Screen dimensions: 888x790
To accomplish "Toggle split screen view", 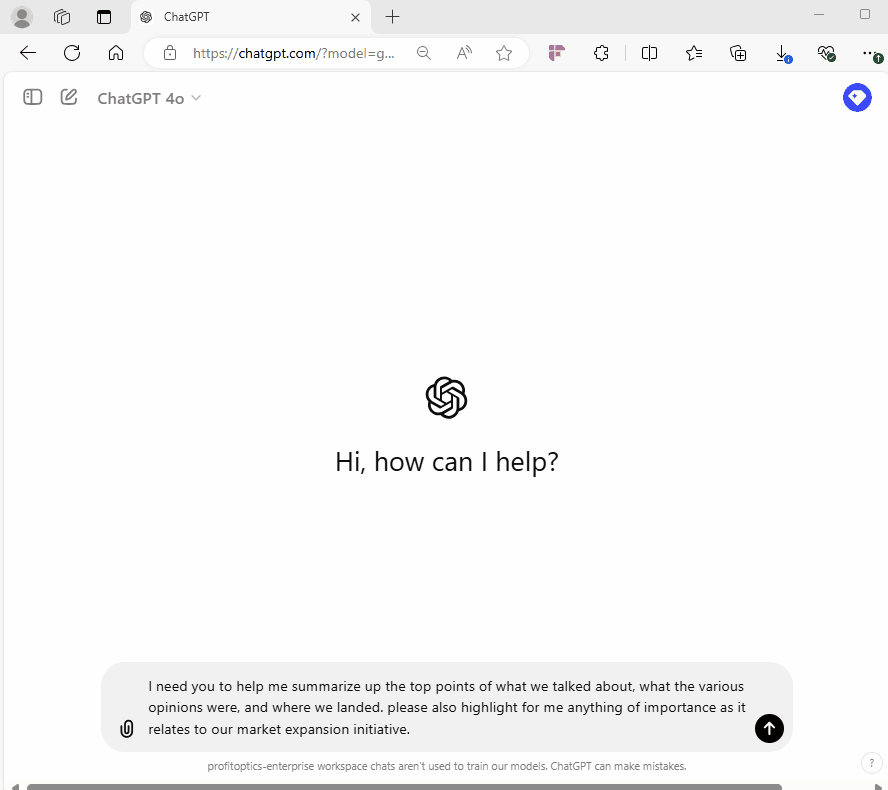I will pos(649,53).
